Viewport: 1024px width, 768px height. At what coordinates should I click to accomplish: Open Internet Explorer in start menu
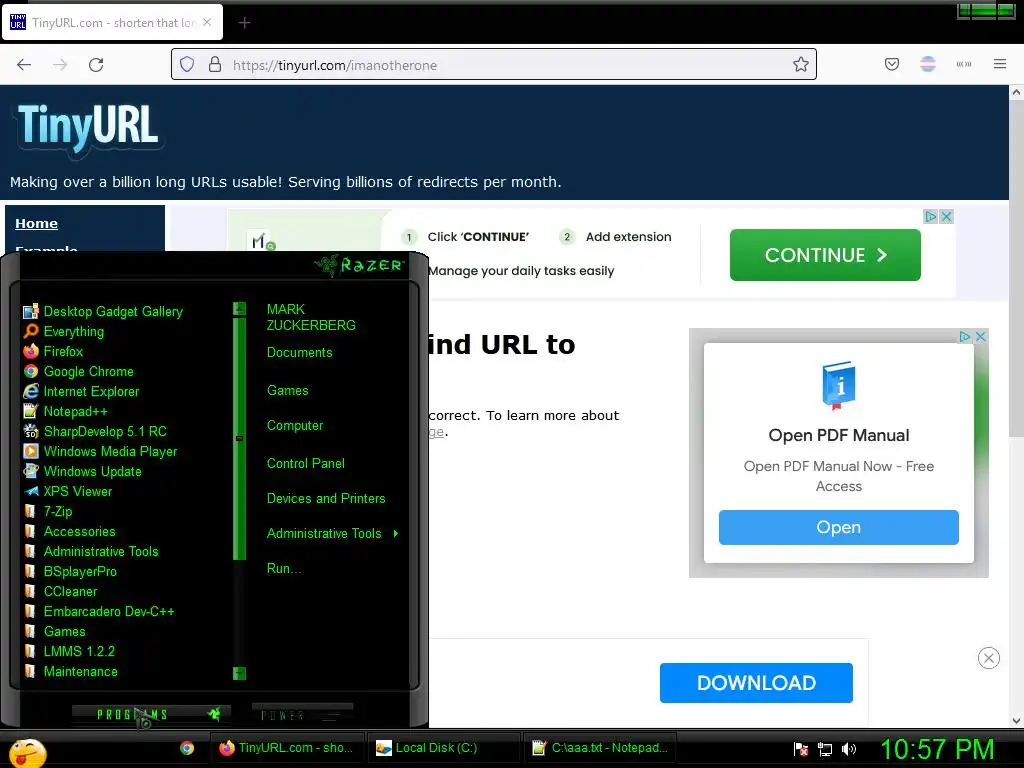(82, 392)
